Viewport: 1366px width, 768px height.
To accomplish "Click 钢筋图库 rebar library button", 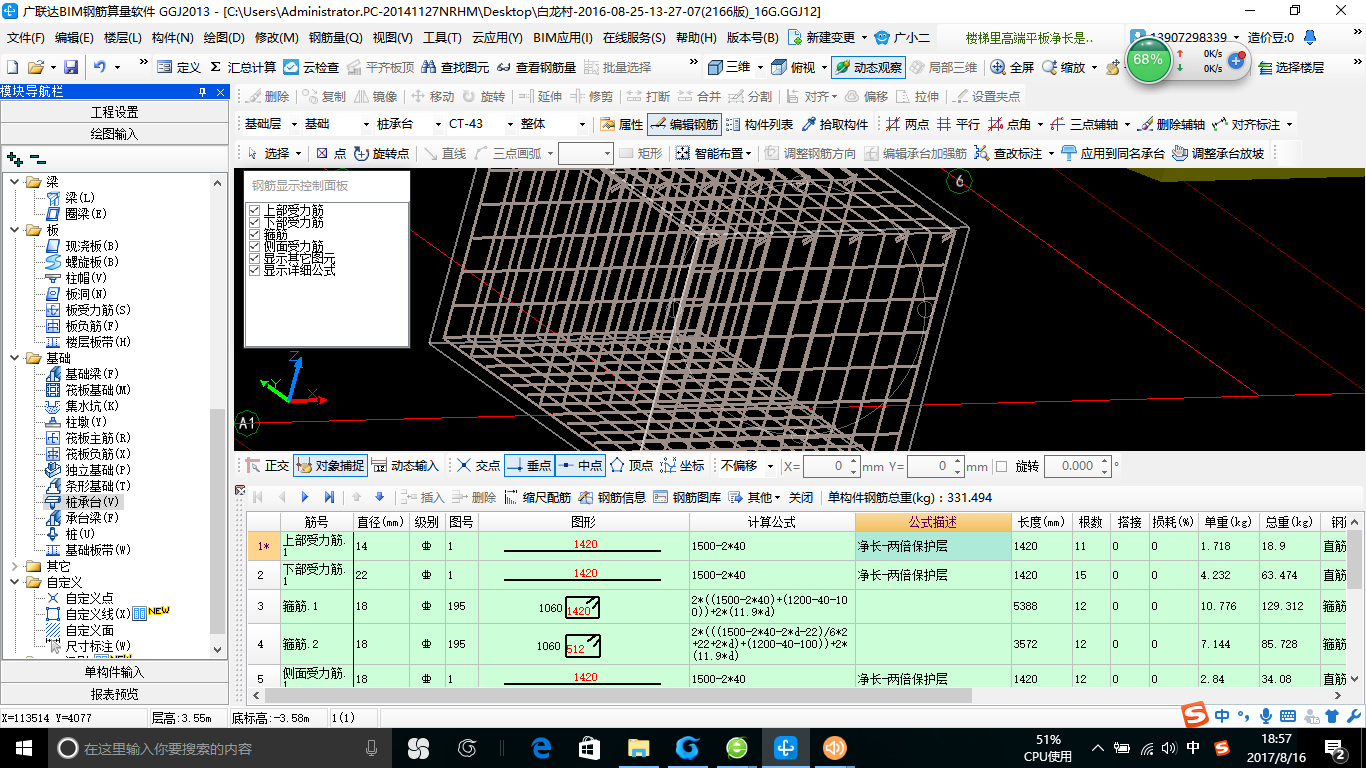I will pyautogui.click(x=687, y=497).
